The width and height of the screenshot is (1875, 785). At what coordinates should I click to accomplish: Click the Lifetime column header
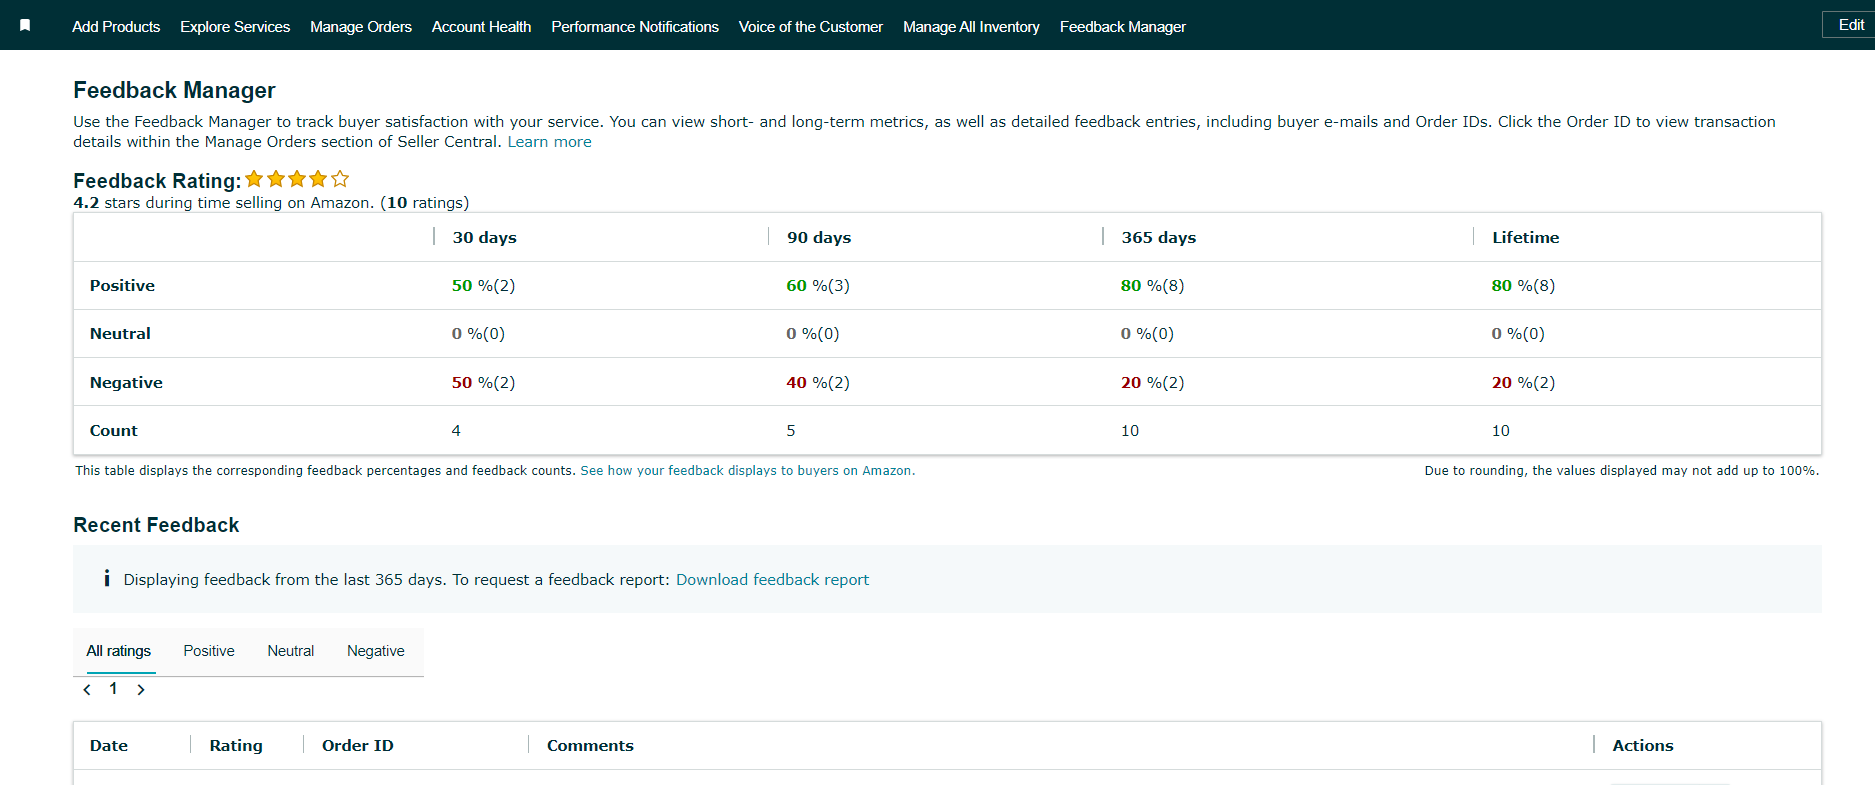click(x=1526, y=237)
